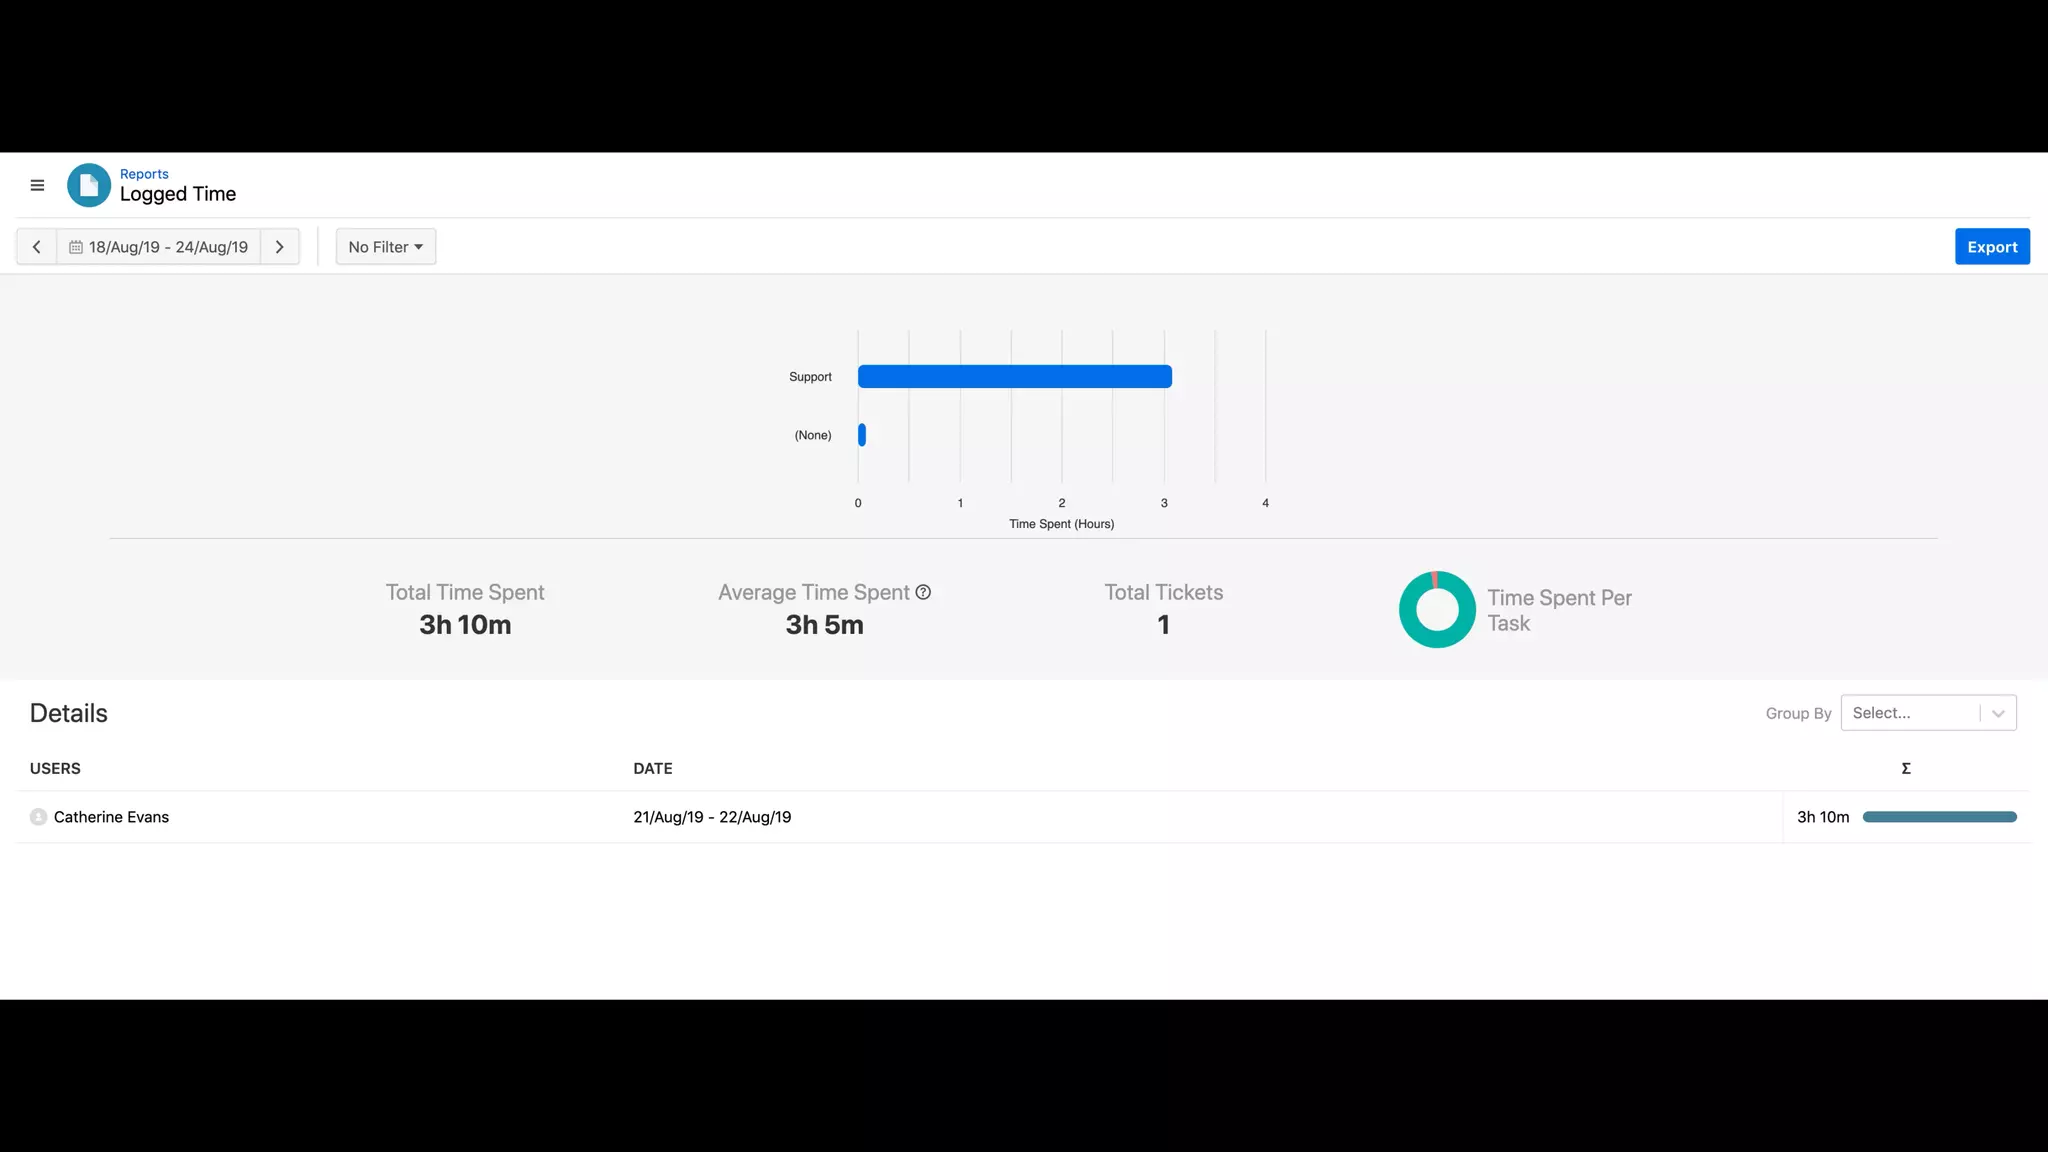Click Catherine Evans' avatar icon
Viewport: 2048px width, 1152px height.
coord(38,817)
